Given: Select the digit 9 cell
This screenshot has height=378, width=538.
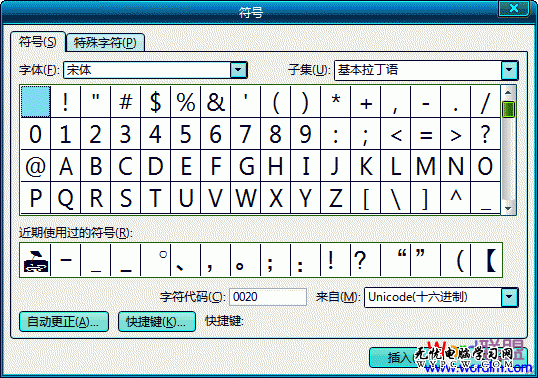Looking at the screenshot, I should tap(305, 134).
